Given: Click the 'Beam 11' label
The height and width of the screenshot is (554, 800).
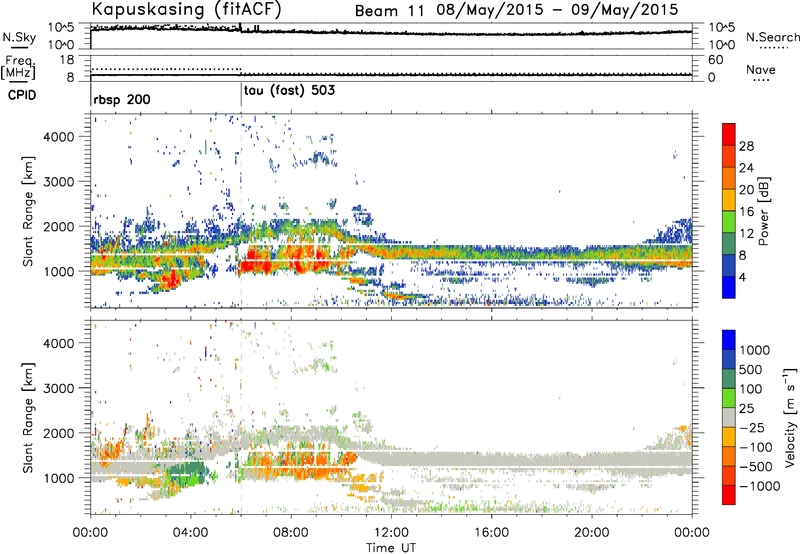Looking at the screenshot, I should 389,11.
